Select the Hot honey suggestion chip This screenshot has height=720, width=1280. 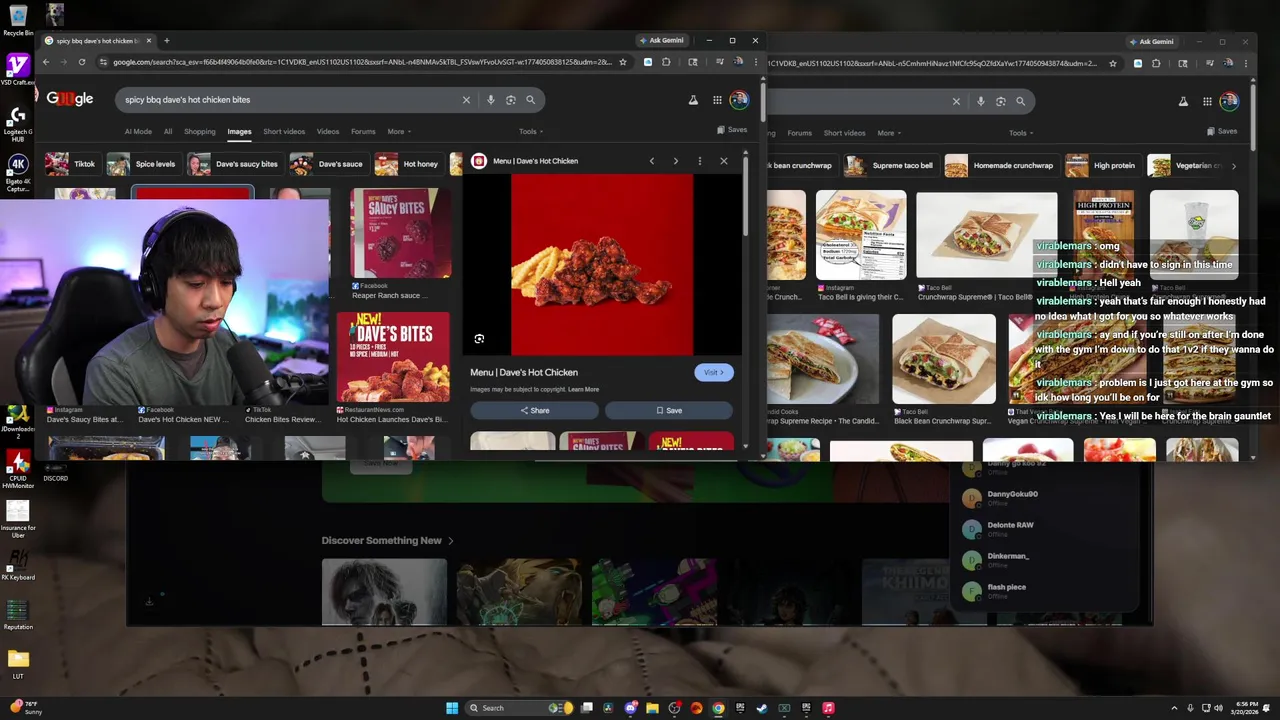click(x=408, y=164)
